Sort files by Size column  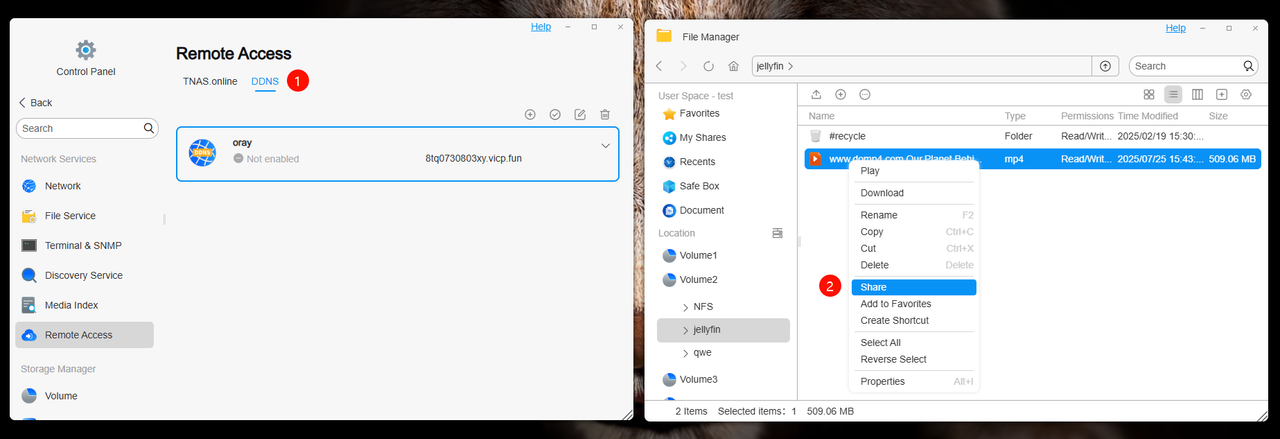pyautogui.click(x=1218, y=116)
